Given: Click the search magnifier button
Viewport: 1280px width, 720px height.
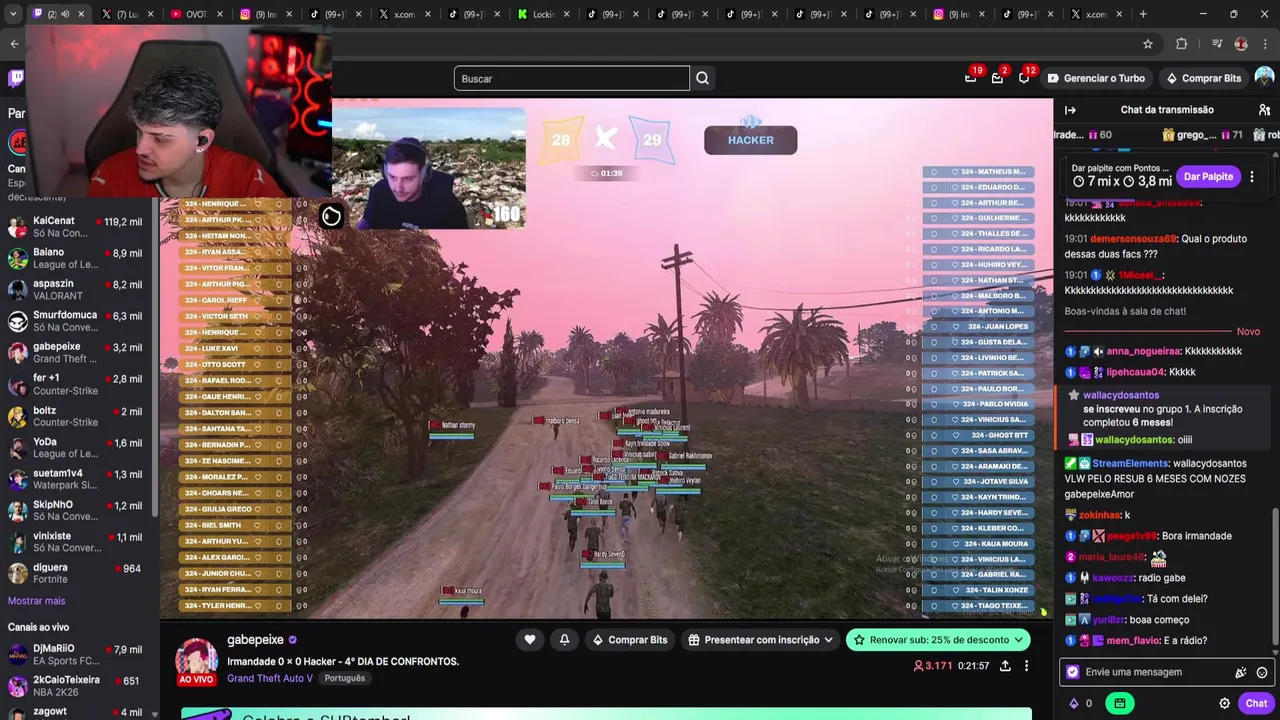Looking at the screenshot, I should [702, 78].
